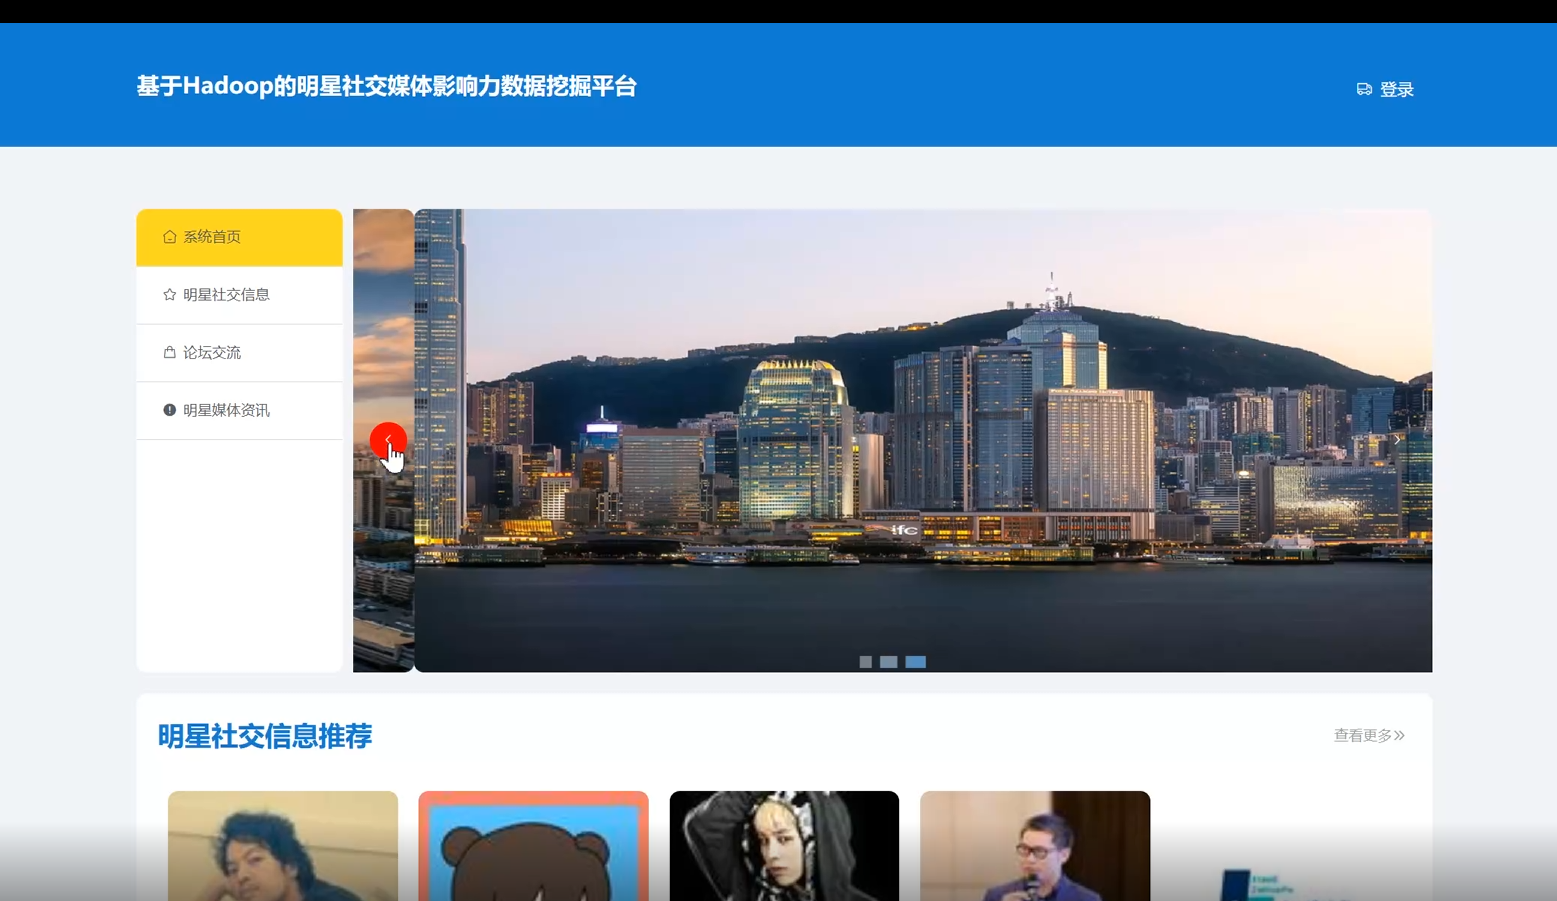The width and height of the screenshot is (1557, 901).
Task: Show the previous carousel slide
Action: pos(388,440)
